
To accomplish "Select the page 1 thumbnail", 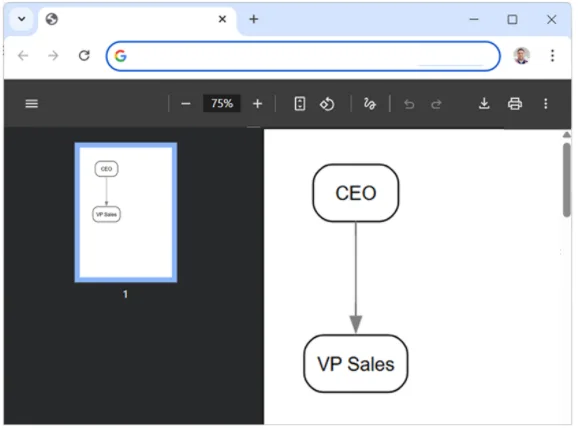I will click(x=126, y=213).
